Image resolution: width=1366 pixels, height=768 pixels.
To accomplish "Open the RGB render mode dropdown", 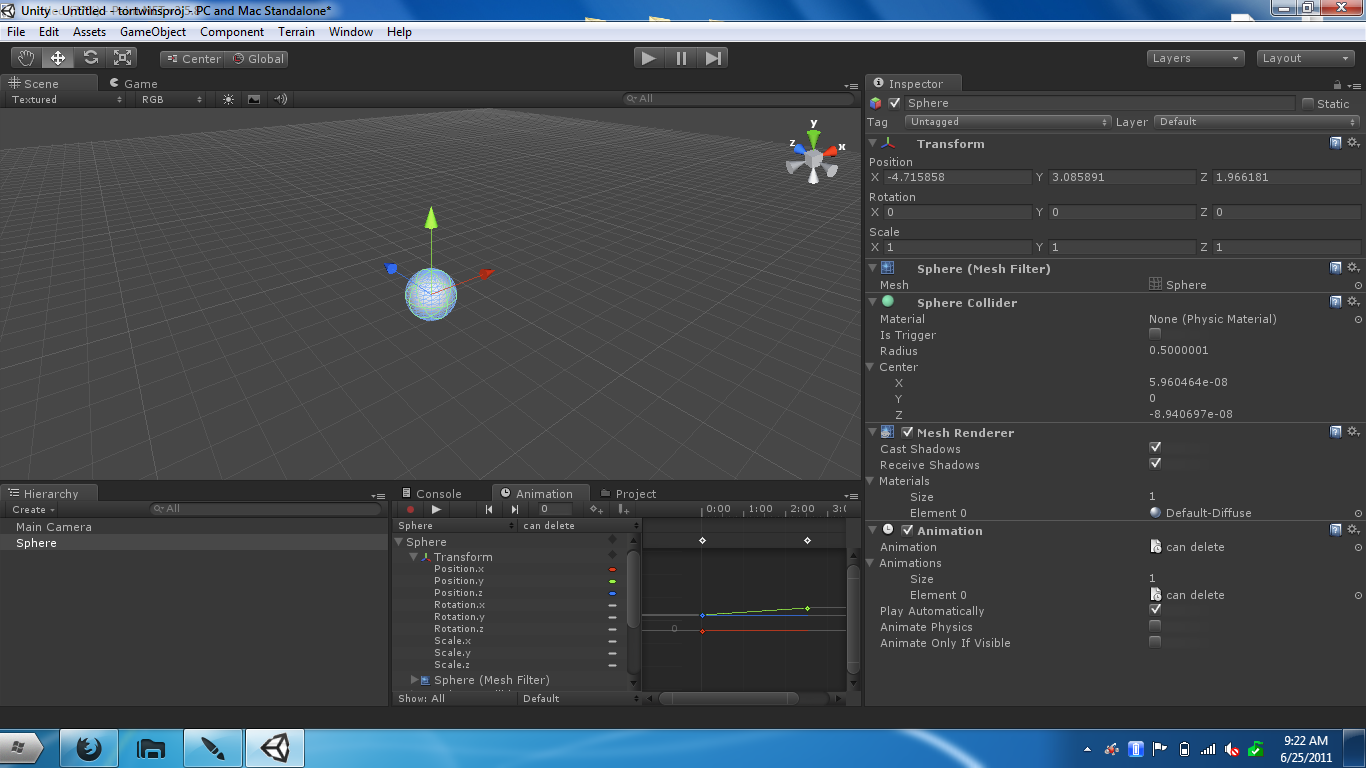I will [x=171, y=99].
